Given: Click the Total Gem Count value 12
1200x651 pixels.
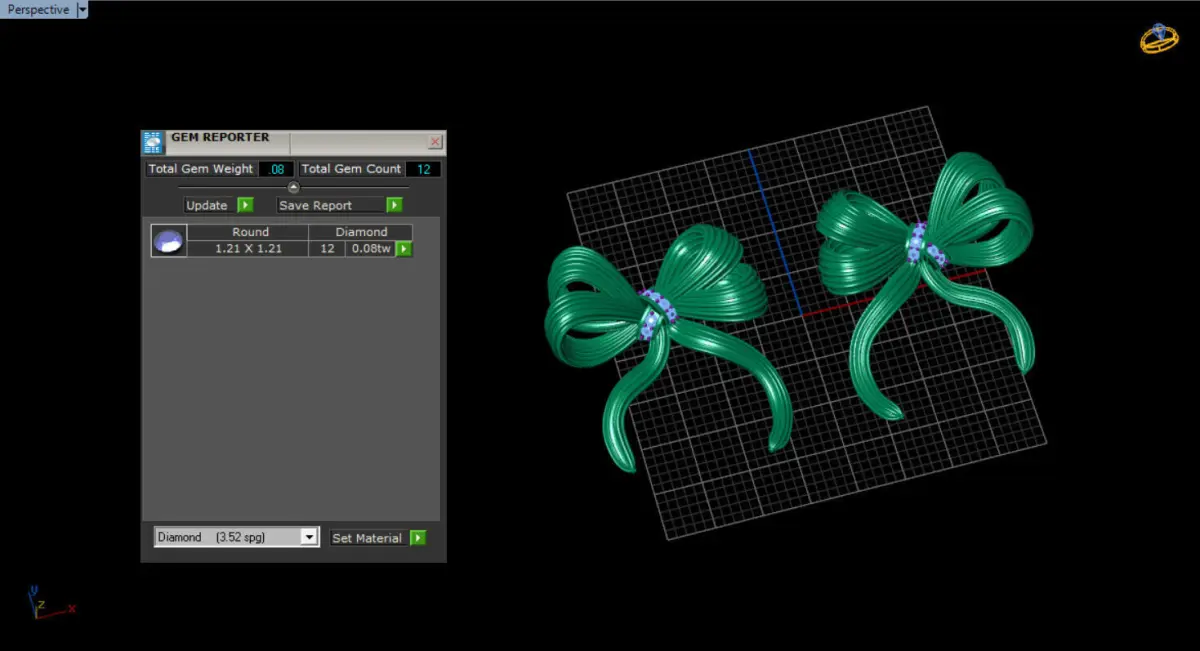Looking at the screenshot, I should tap(423, 169).
